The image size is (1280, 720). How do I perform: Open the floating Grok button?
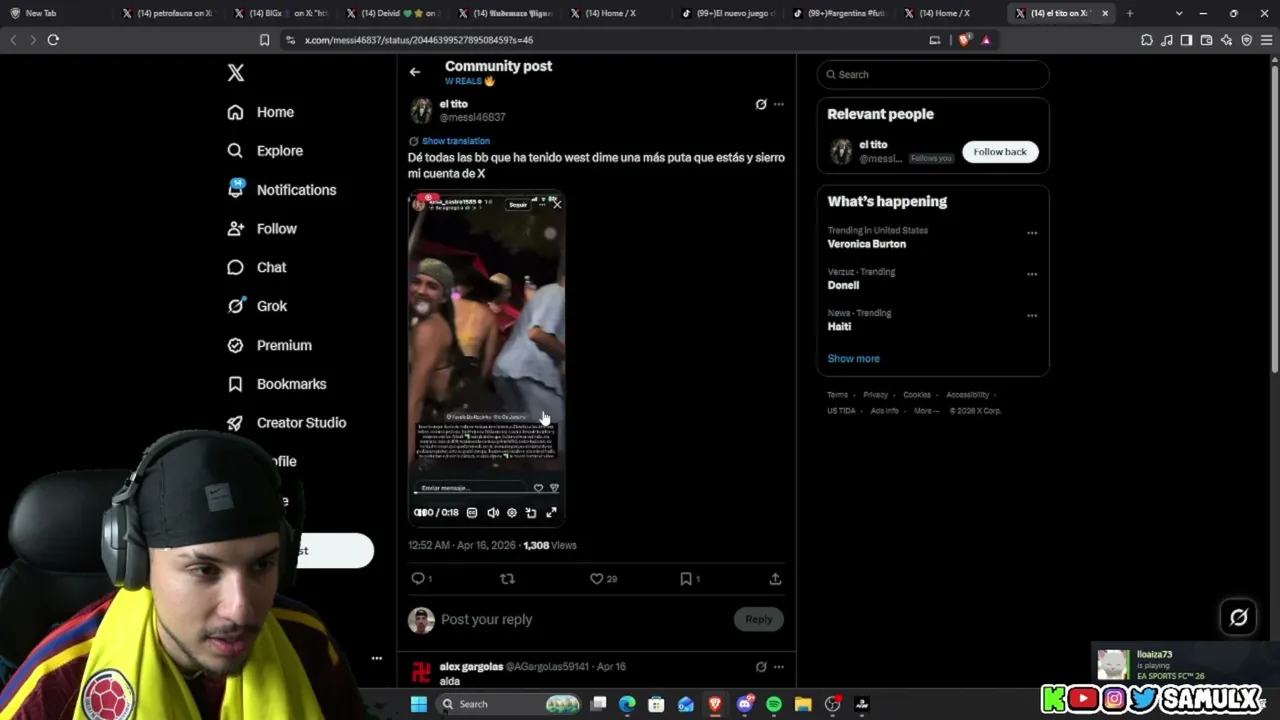point(1239,618)
